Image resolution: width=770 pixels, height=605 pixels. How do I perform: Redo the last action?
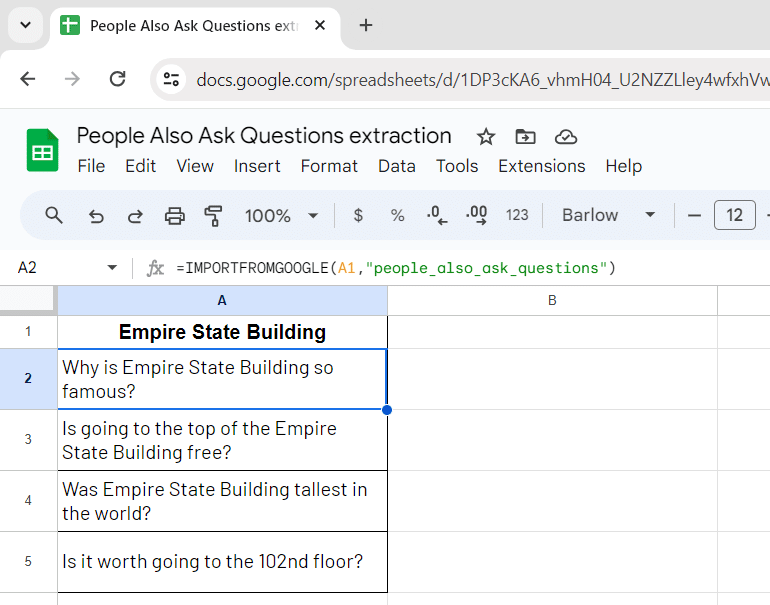(135, 215)
